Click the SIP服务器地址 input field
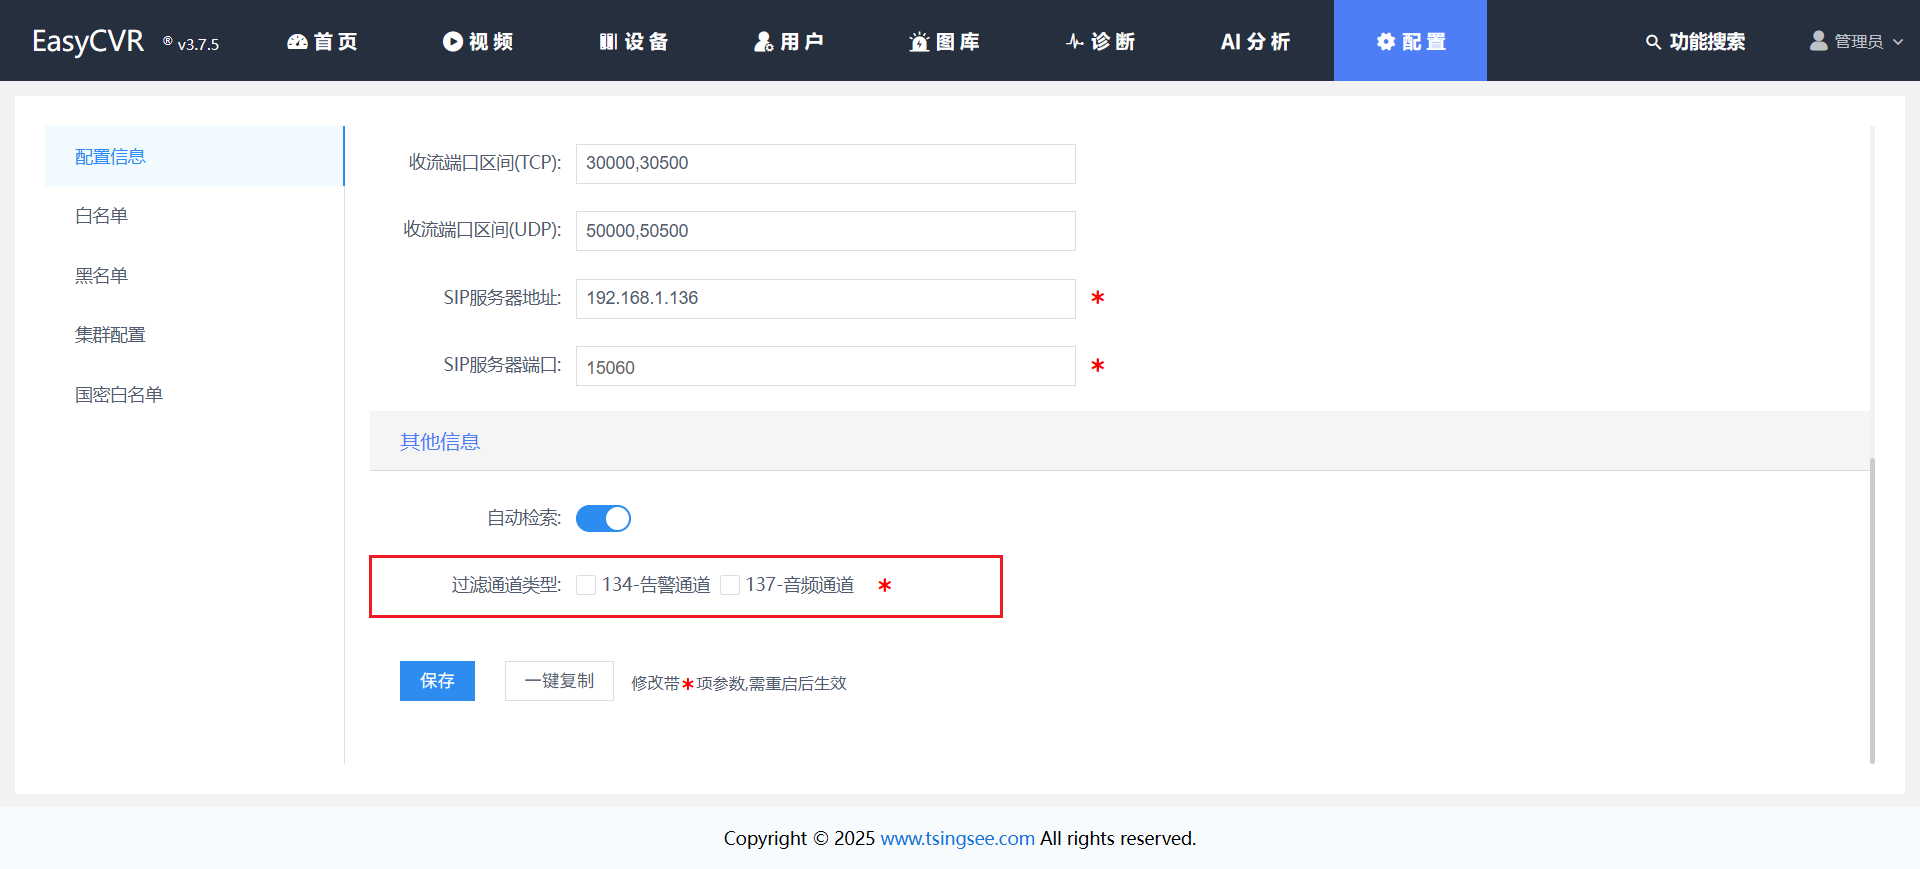This screenshot has height=869, width=1920. point(825,299)
